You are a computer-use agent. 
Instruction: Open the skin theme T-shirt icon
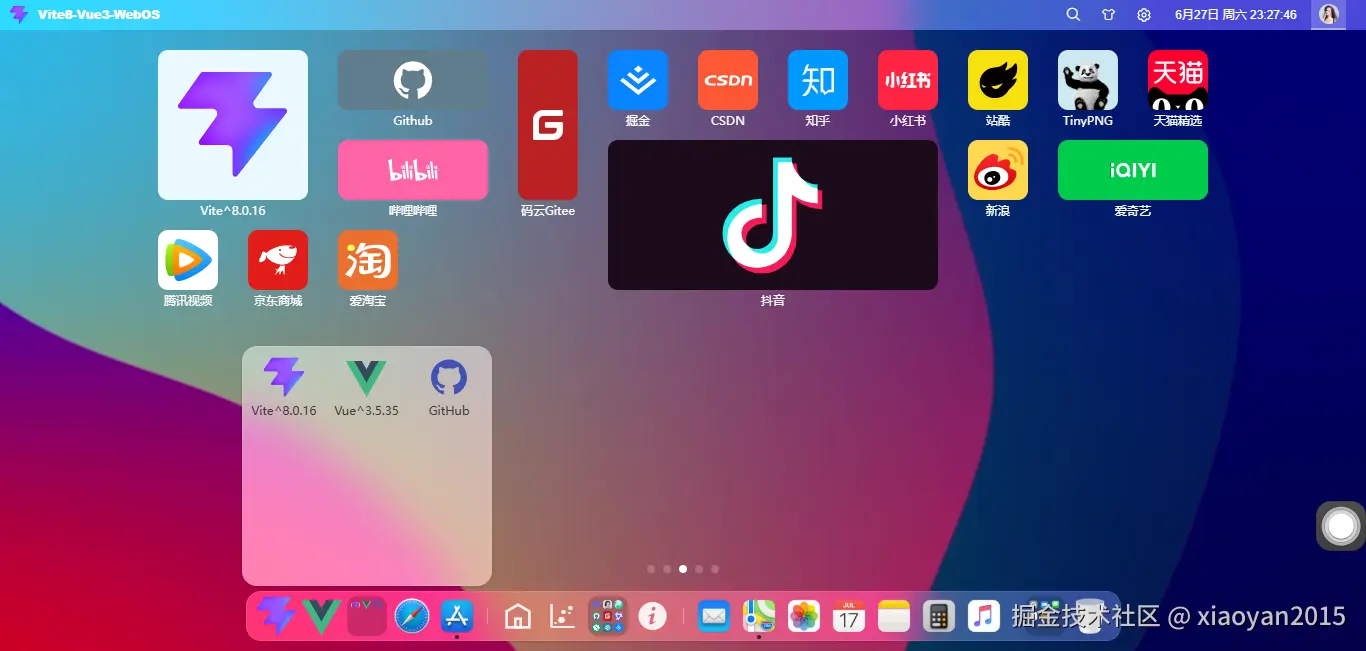coord(1108,15)
